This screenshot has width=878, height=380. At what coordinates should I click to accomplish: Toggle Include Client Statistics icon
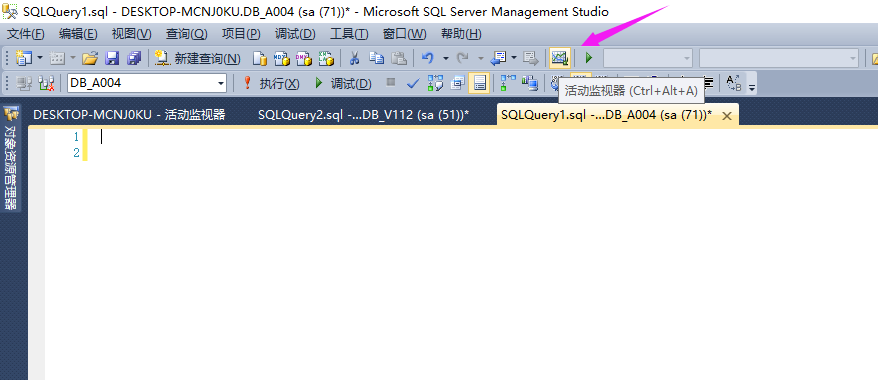(530, 83)
